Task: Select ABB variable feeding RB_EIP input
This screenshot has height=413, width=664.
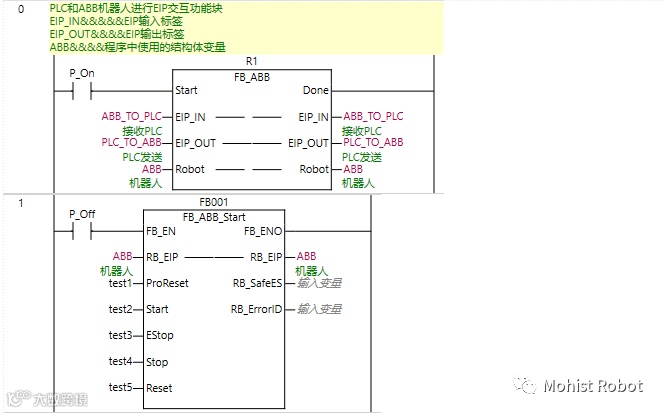Action: pyautogui.click(x=122, y=256)
